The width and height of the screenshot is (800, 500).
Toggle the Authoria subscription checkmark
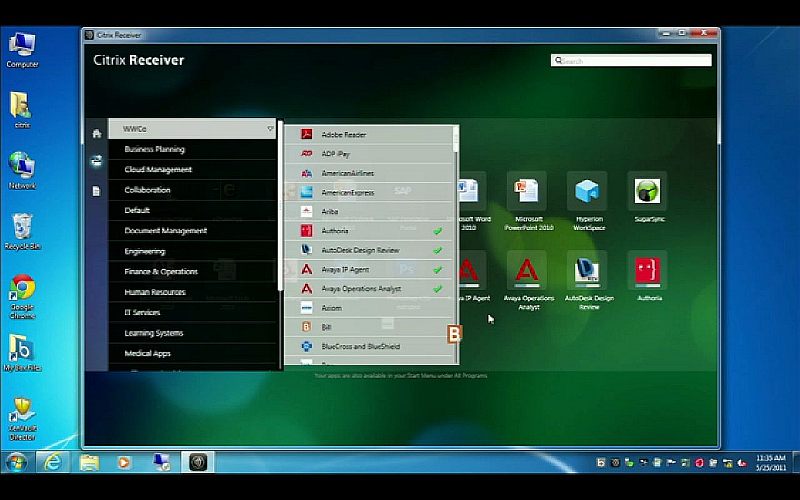pyautogui.click(x=437, y=231)
